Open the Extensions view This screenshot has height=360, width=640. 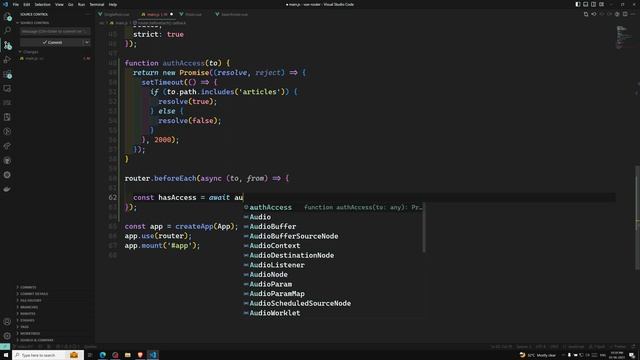[x=7, y=74]
